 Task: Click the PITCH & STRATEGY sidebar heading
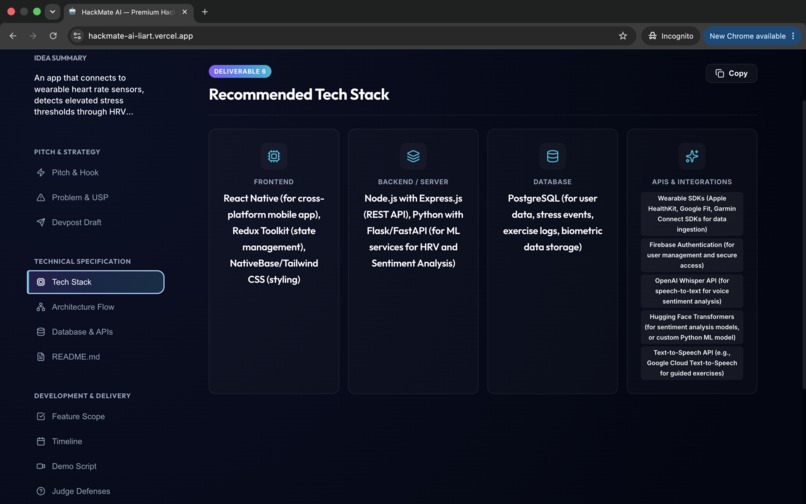pyautogui.click(x=67, y=152)
